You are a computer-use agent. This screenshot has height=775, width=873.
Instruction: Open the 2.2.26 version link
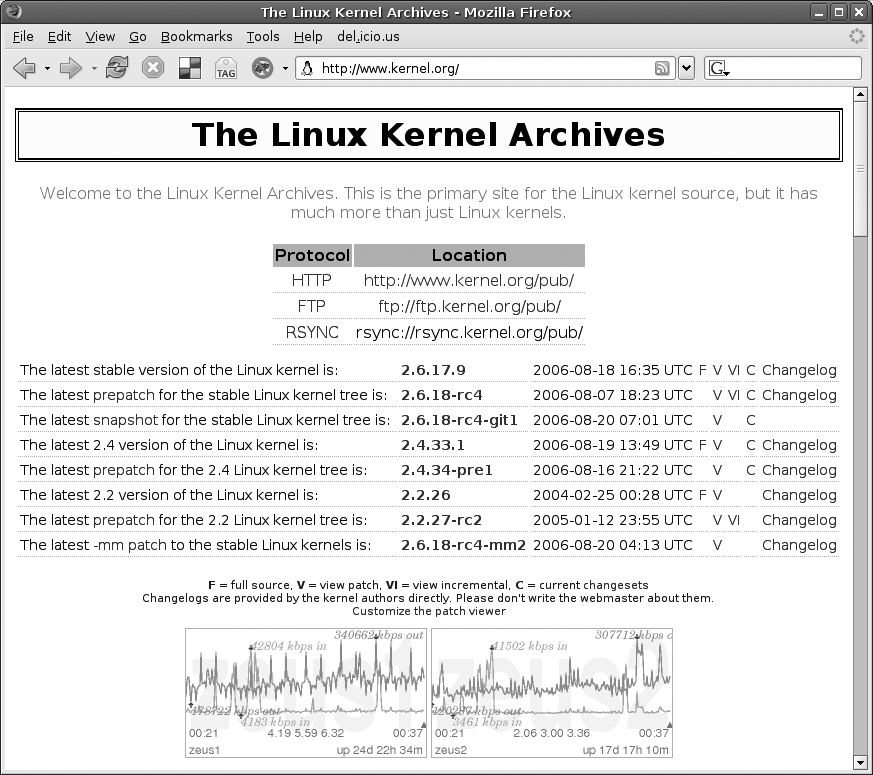pyautogui.click(x=425, y=496)
